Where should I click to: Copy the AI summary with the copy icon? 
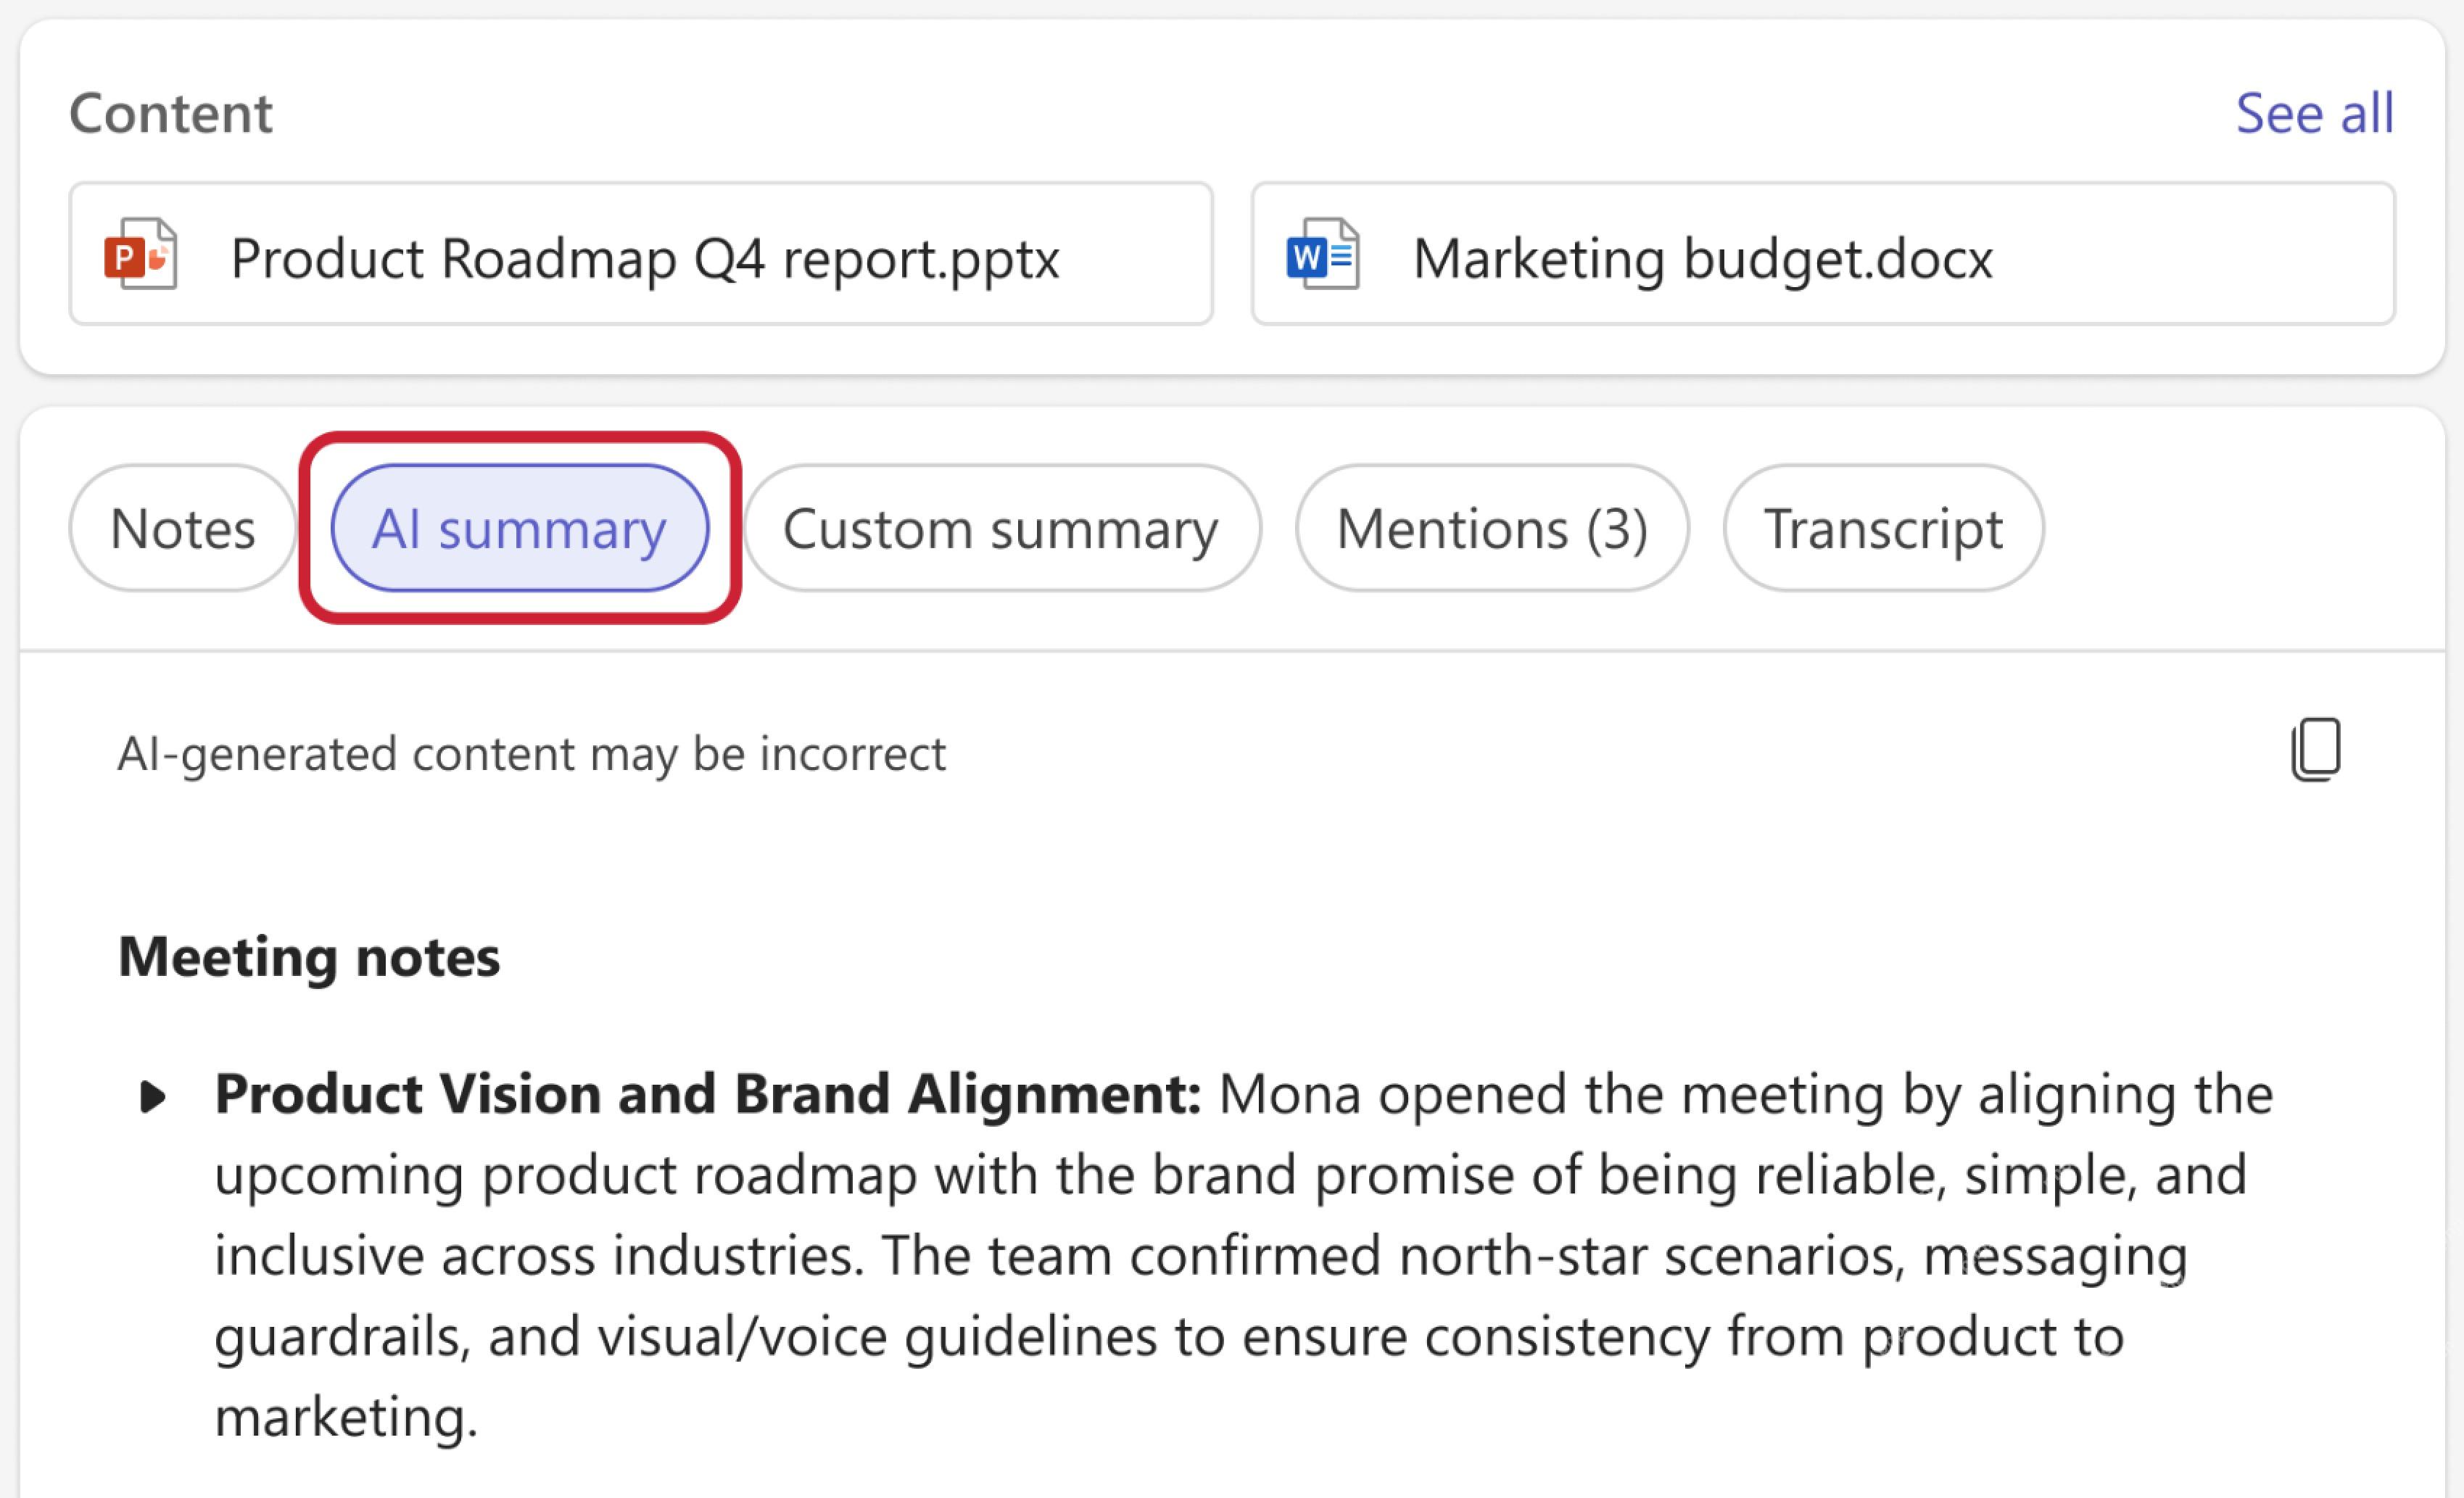point(2316,750)
